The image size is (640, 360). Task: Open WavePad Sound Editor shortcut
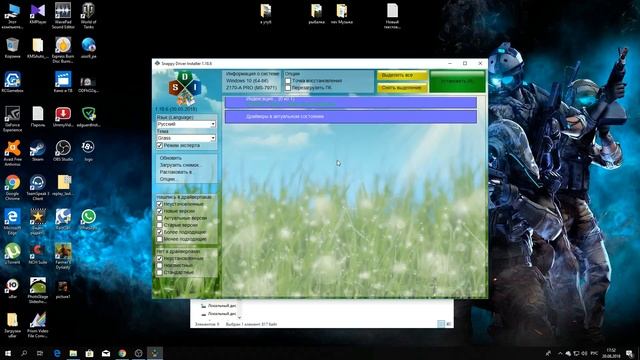[63, 16]
